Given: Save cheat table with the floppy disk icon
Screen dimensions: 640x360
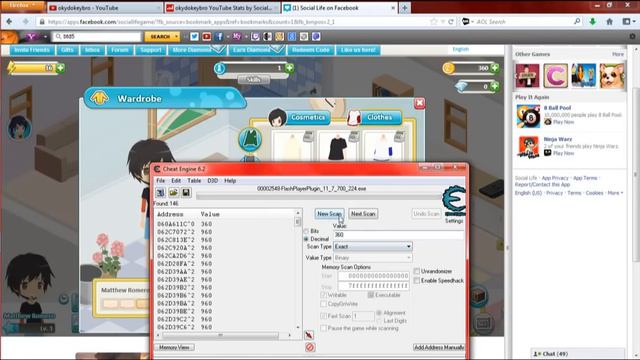Looking at the screenshot, I should click(x=186, y=192).
